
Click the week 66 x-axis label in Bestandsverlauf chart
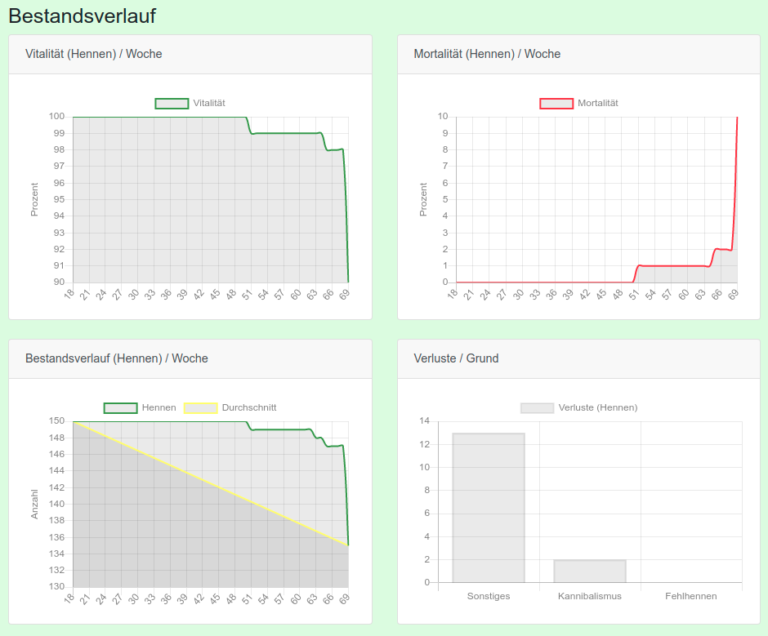click(328, 599)
